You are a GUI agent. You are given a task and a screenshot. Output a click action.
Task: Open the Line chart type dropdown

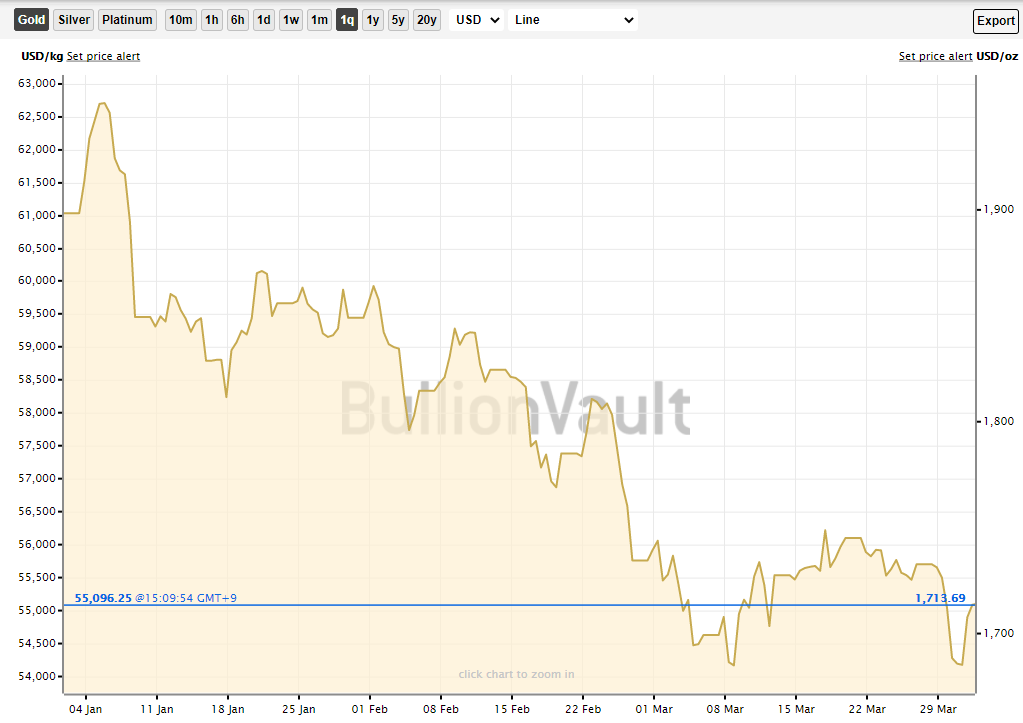tap(573, 20)
